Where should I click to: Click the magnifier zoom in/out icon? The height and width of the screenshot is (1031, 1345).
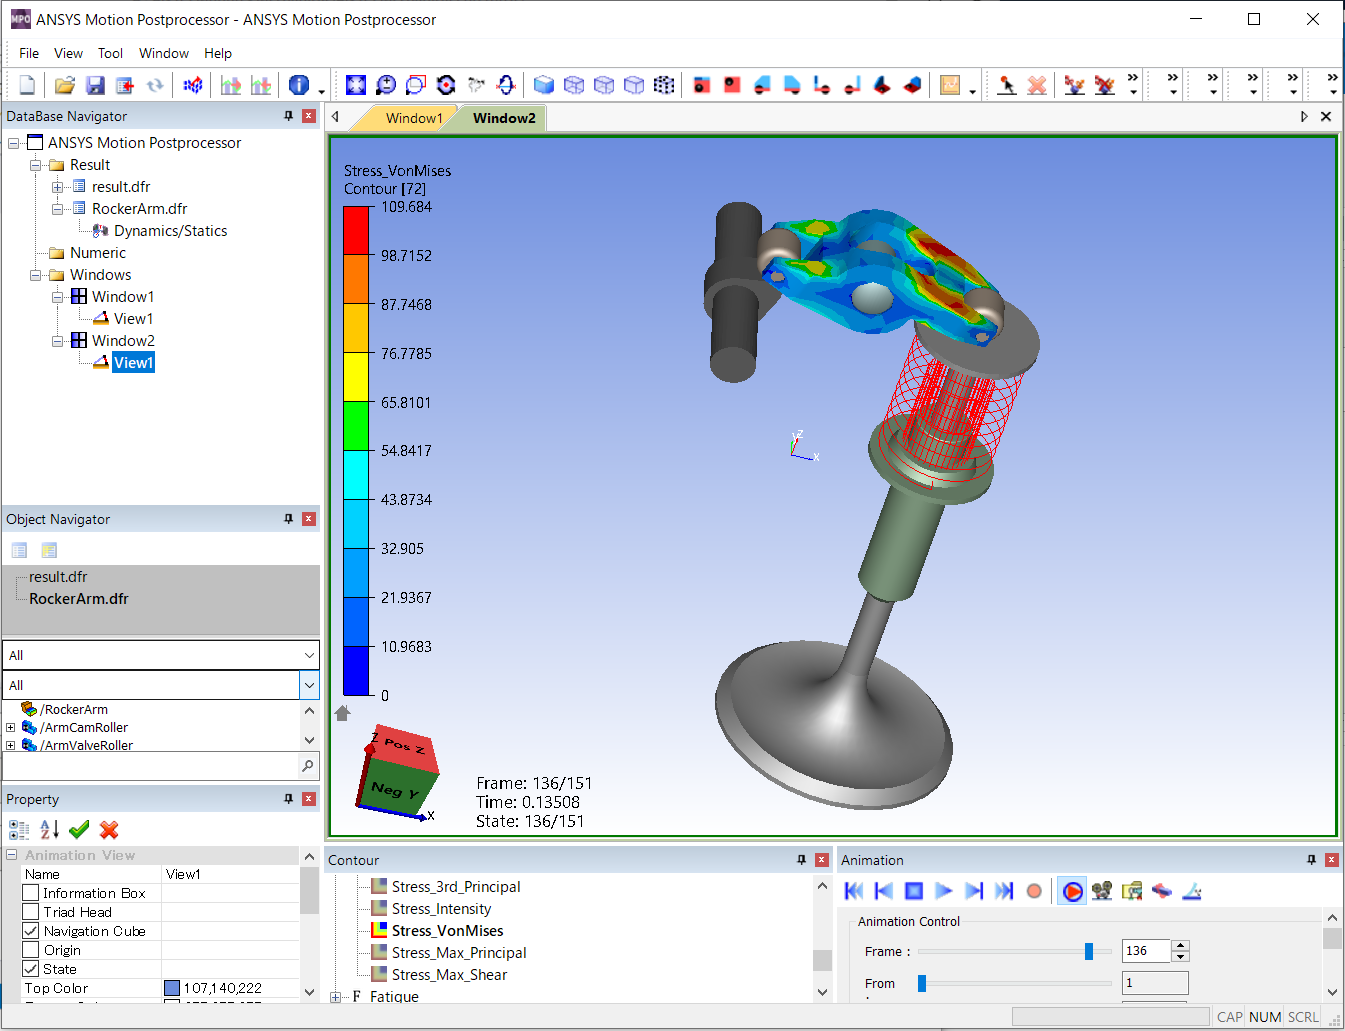(386, 85)
